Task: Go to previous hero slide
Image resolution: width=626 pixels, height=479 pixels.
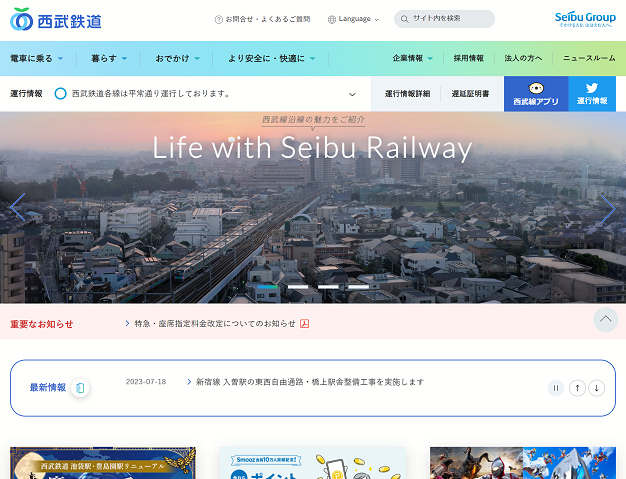Action: click(x=18, y=207)
